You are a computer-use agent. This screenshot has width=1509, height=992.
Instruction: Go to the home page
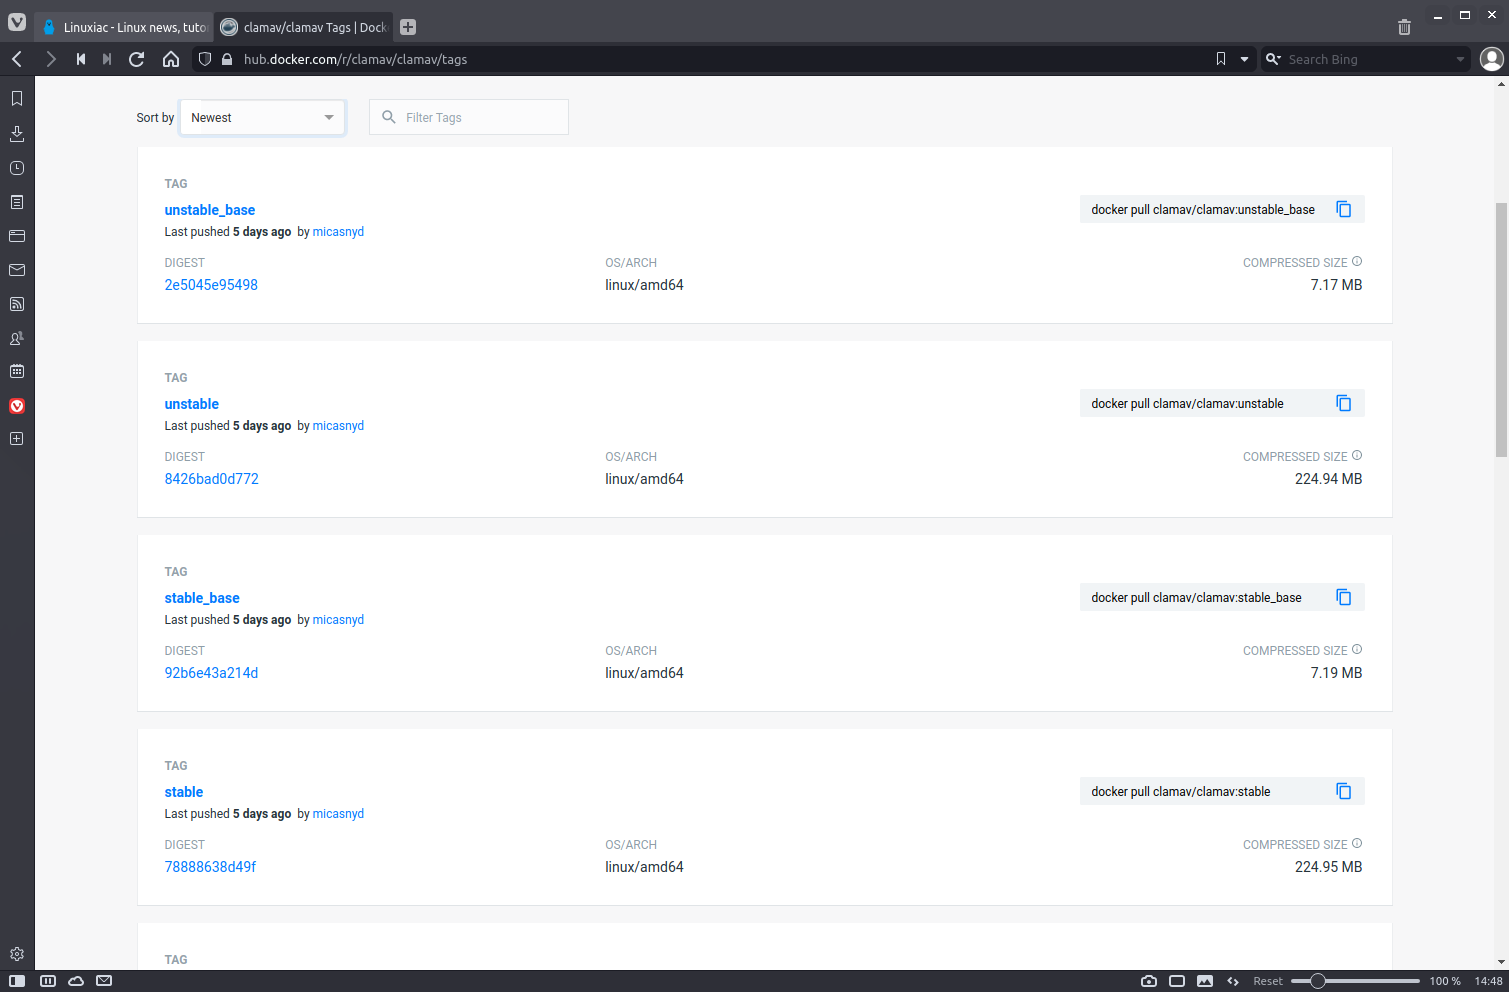click(171, 59)
